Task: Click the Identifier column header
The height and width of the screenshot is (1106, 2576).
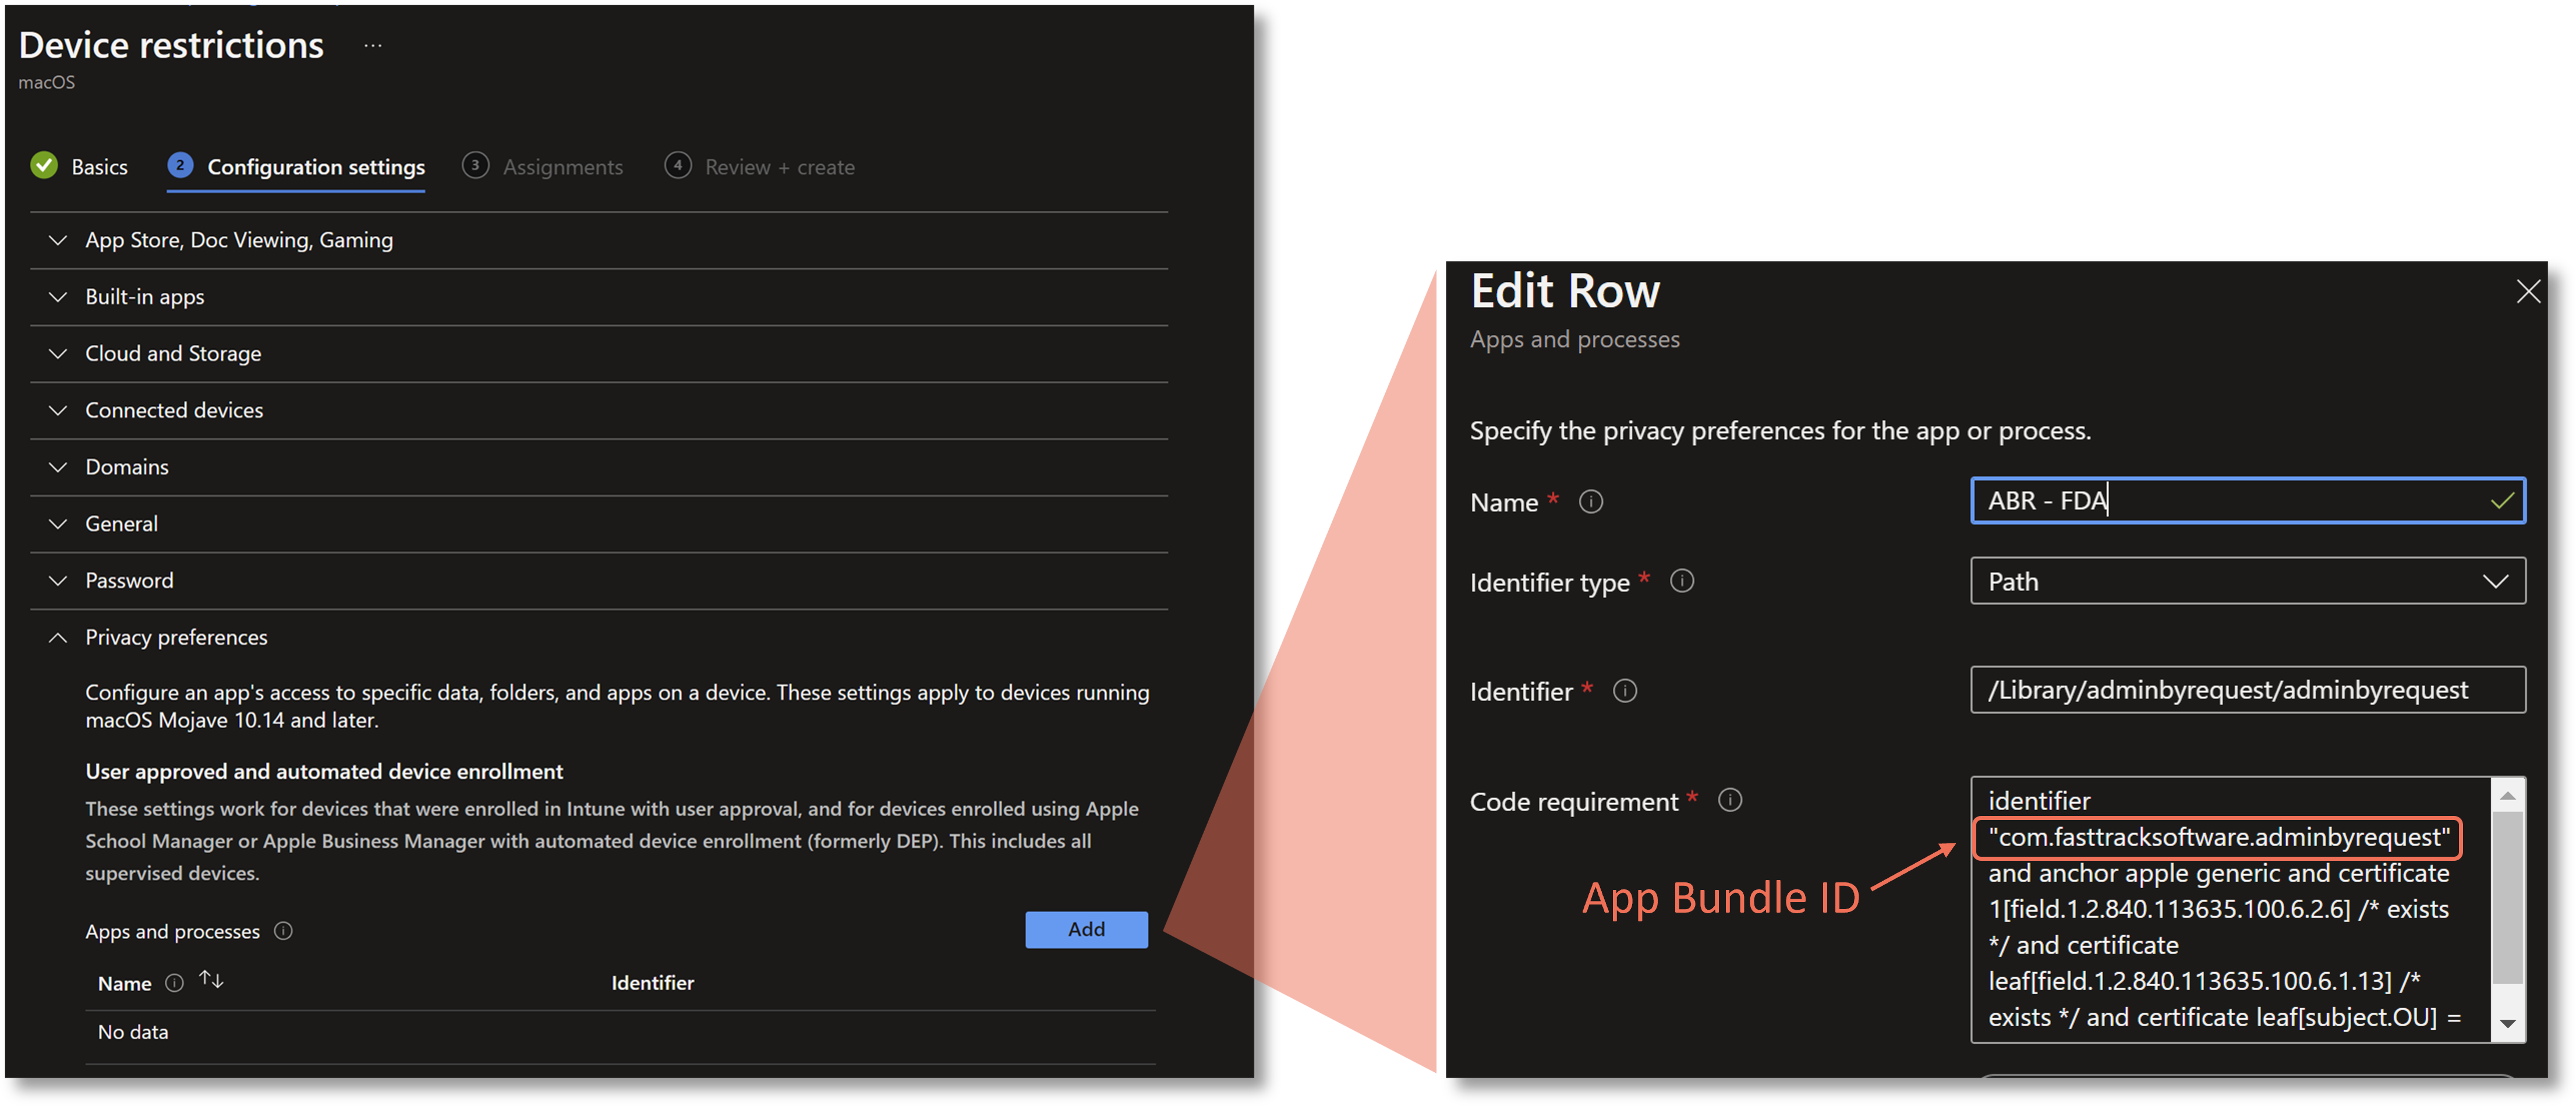Action: (x=652, y=983)
